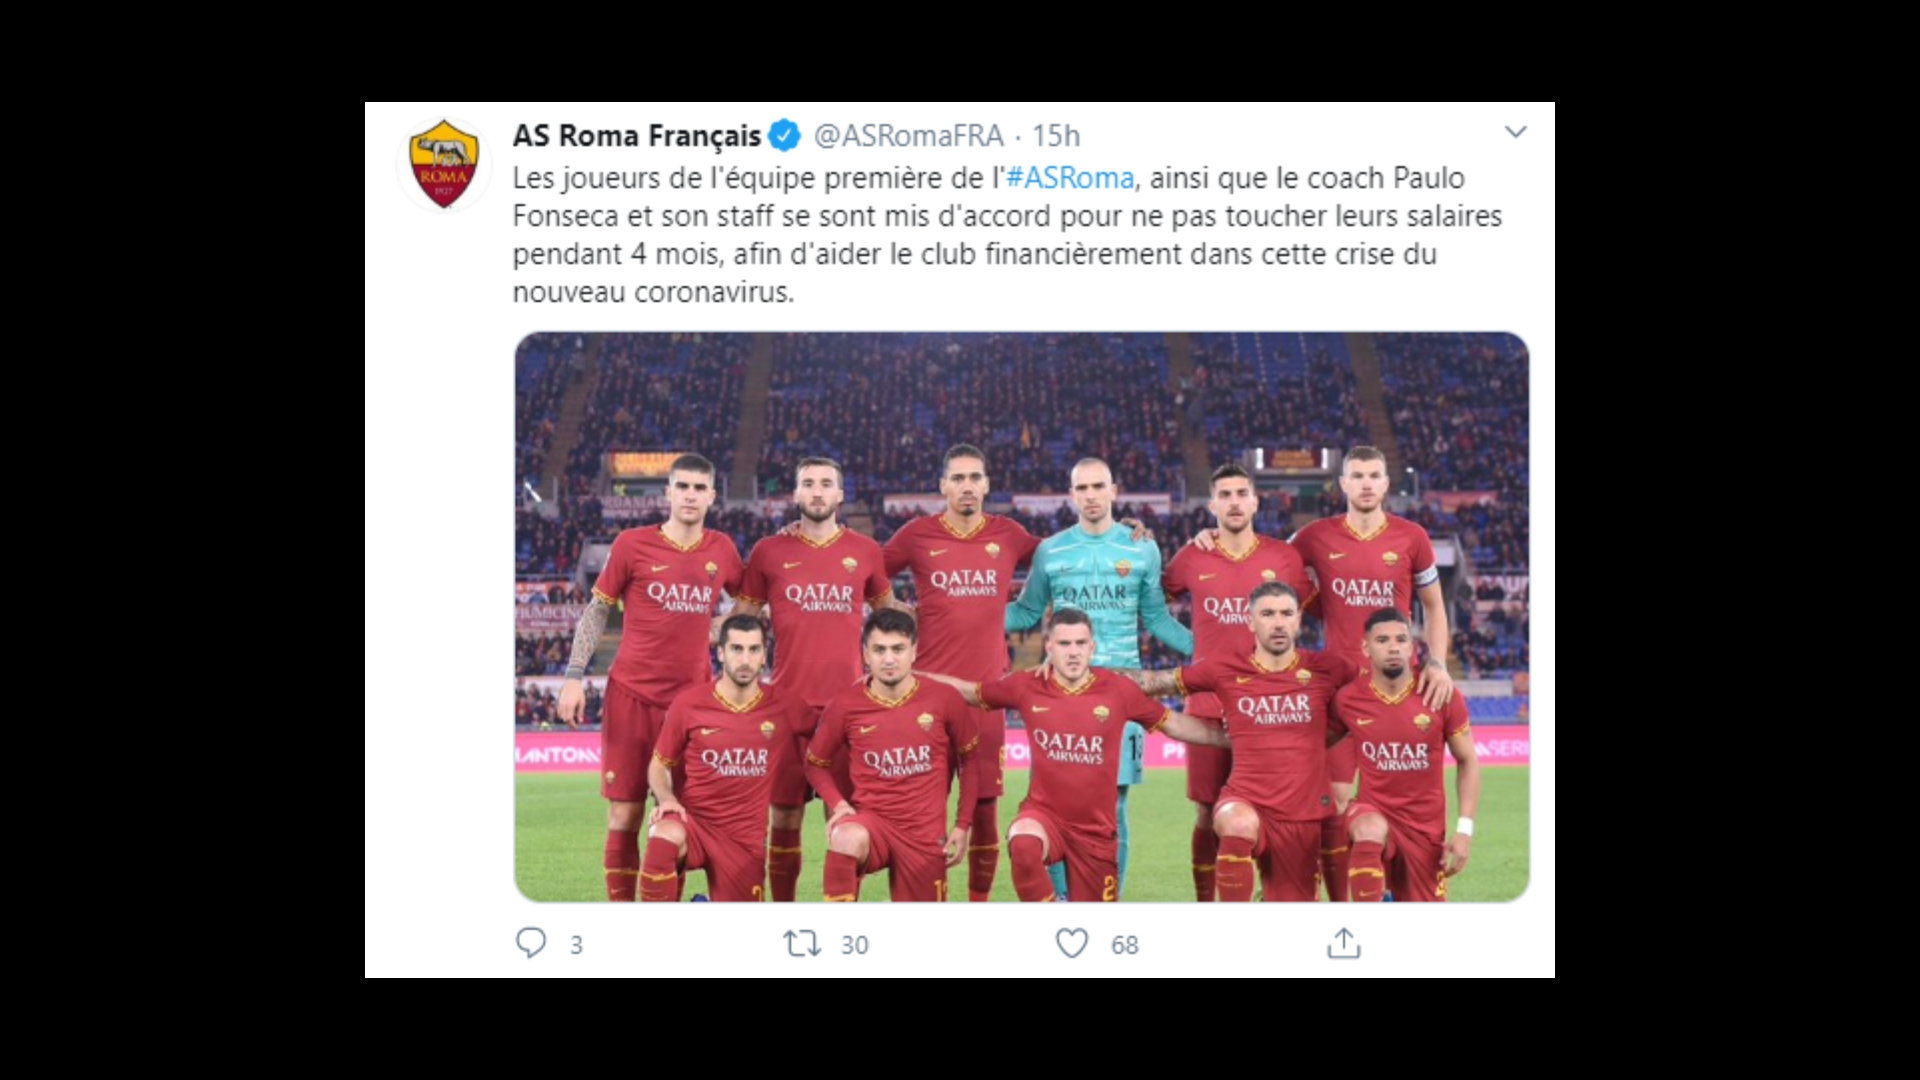This screenshot has height=1080, width=1920.
Task: Click the like count 68
Action: tap(1125, 945)
